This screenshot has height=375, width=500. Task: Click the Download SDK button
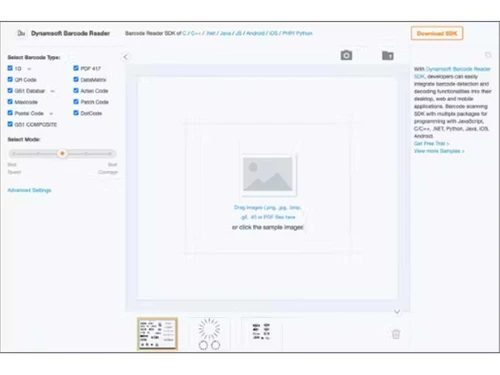coord(437,33)
